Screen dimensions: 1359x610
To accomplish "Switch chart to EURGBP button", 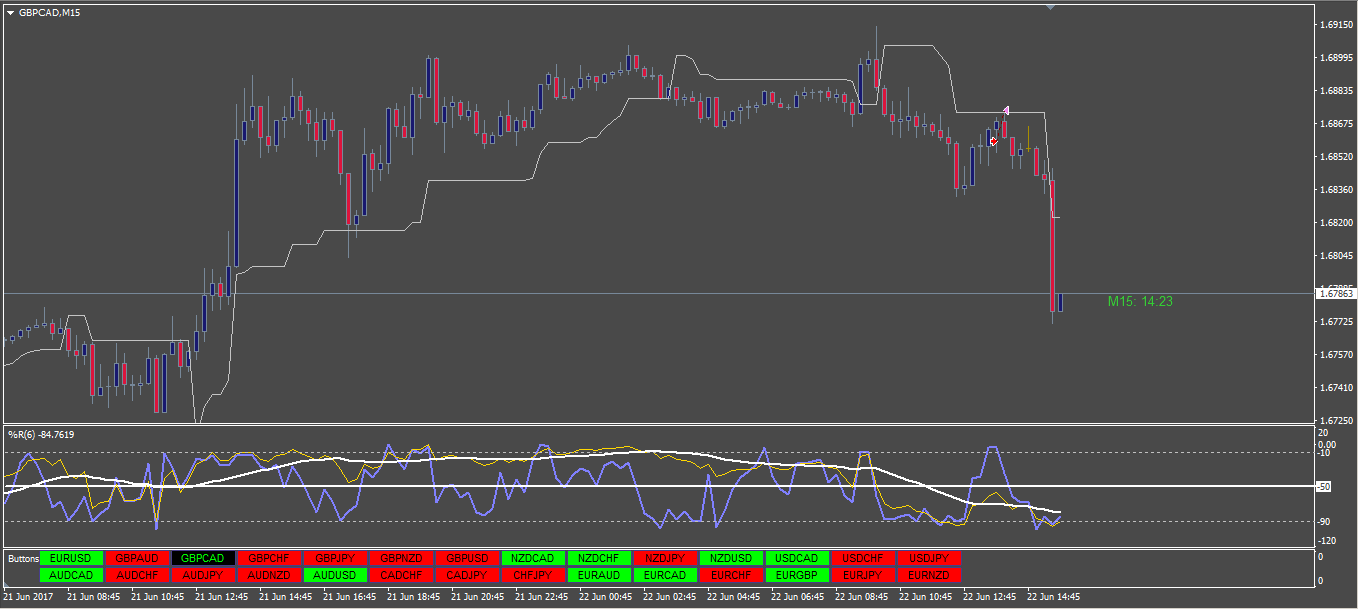I will [x=797, y=575].
